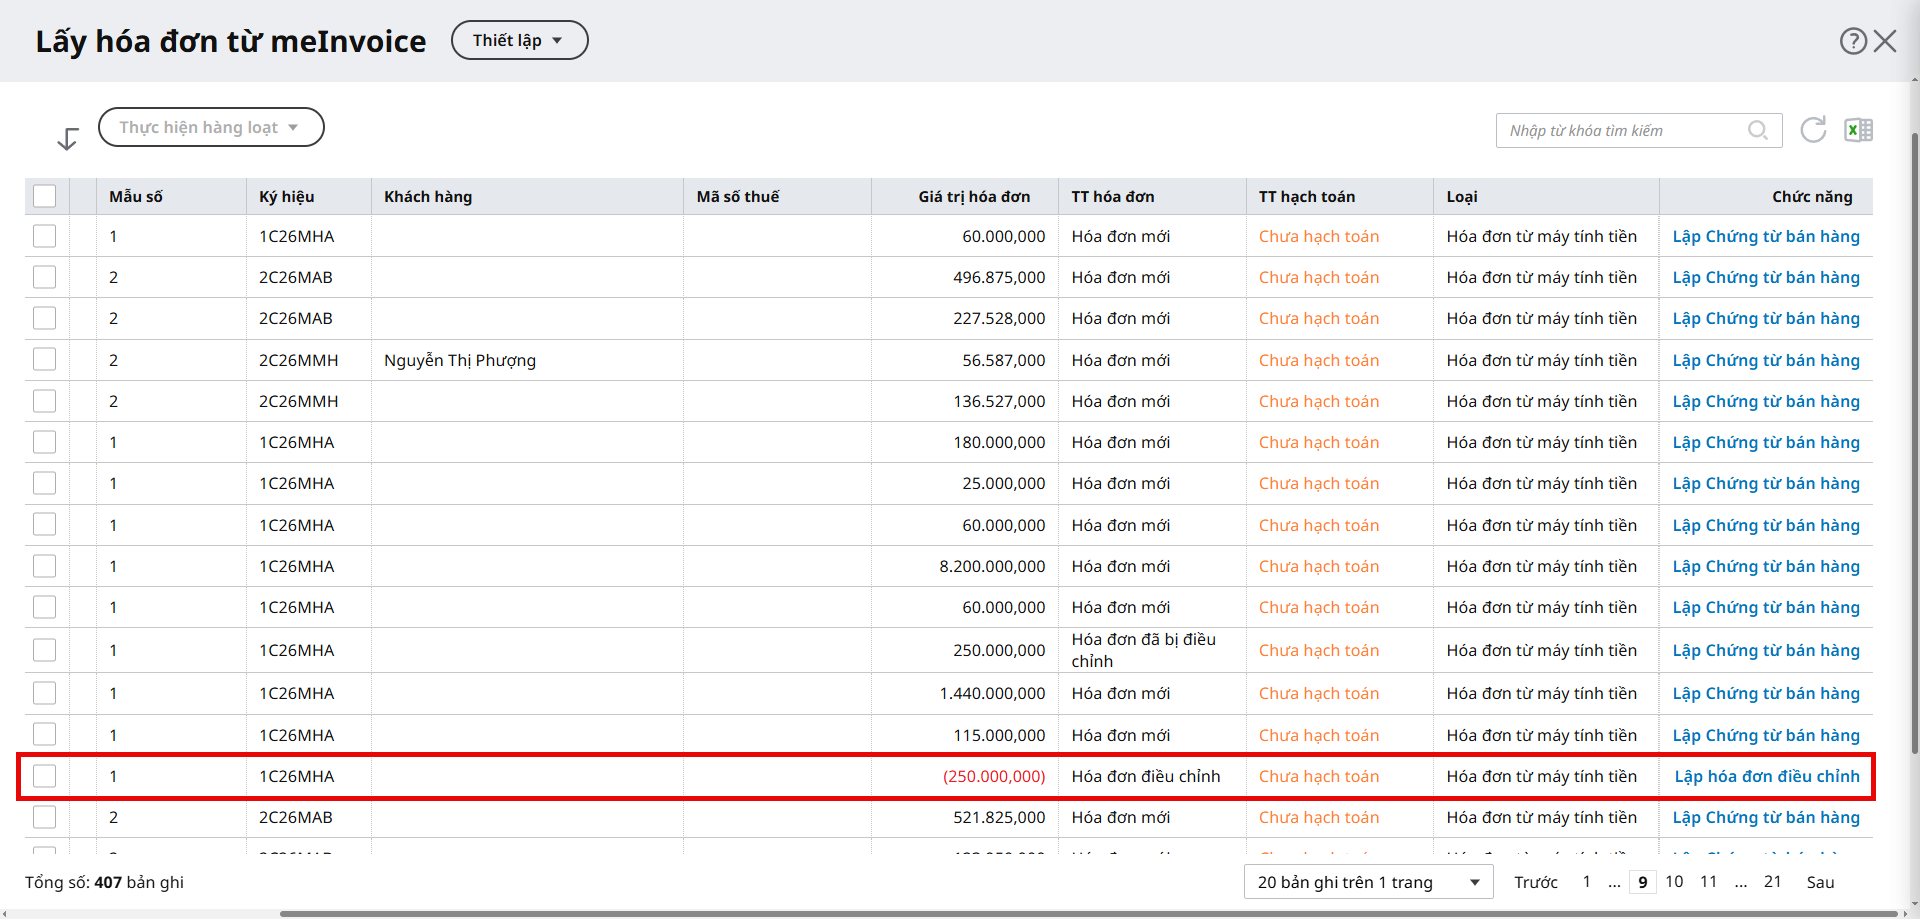Tick the select-all header checkbox

[45, 196]
